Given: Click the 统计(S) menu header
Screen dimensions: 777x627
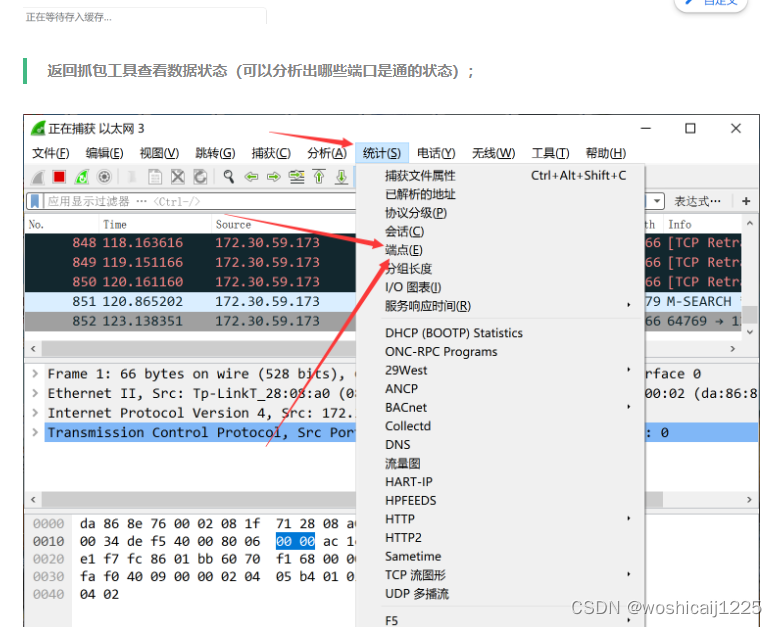Looking at the screenshot, I should [382, 153].
